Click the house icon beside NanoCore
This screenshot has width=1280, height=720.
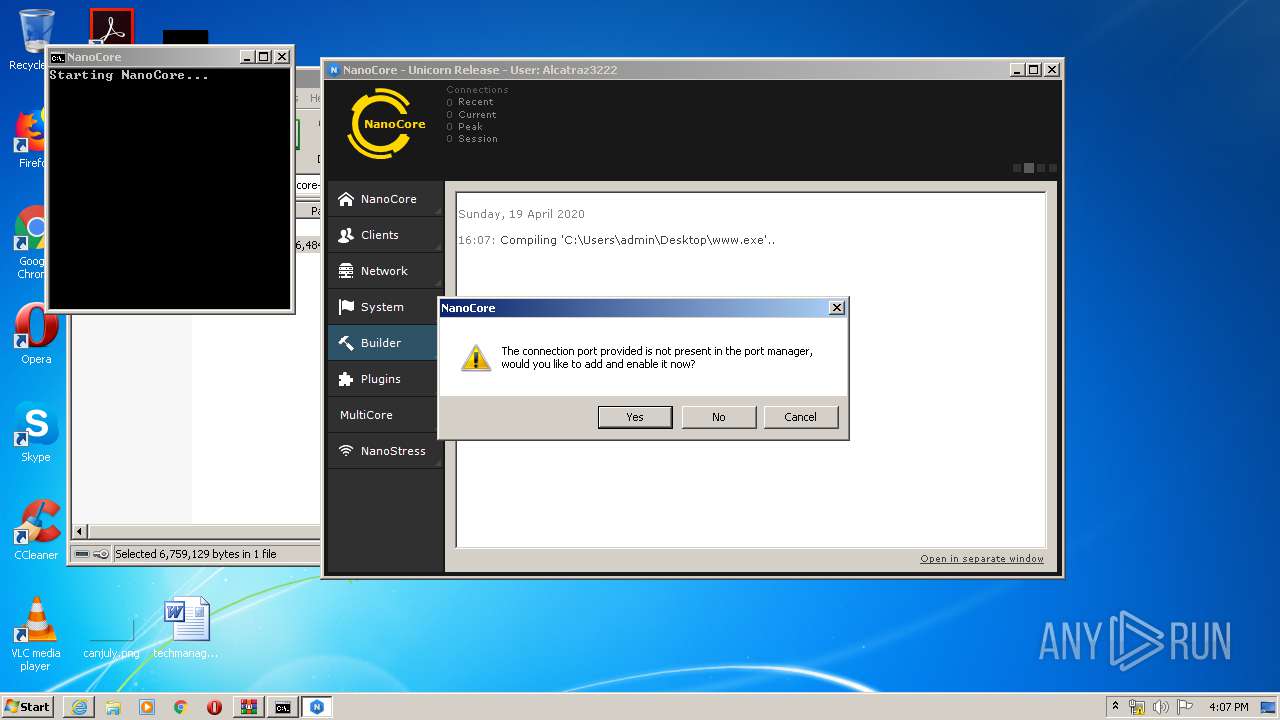[x=346, y=199]
